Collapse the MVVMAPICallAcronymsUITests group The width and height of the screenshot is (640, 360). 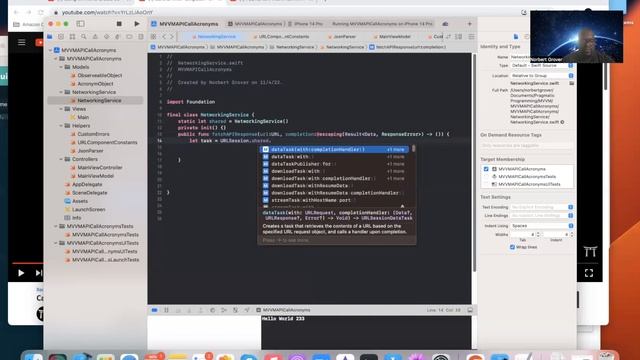pos(56,243)
